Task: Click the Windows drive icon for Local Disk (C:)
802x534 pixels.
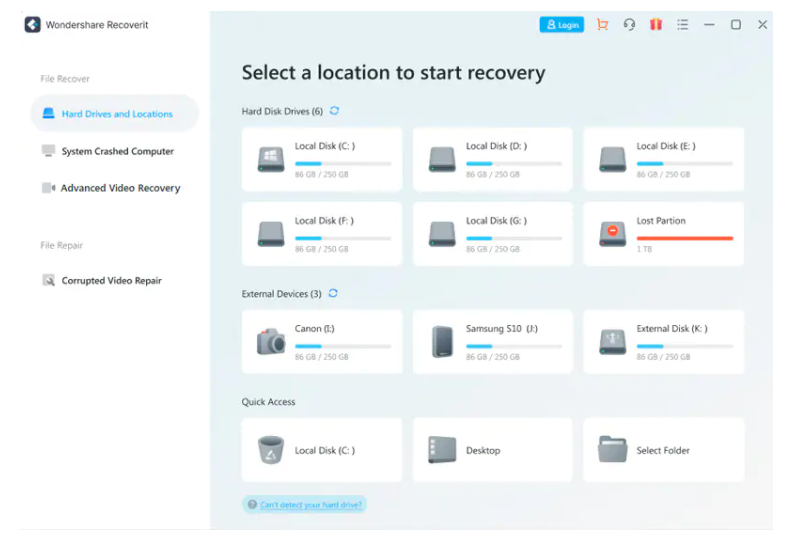Action: point(271,159)
